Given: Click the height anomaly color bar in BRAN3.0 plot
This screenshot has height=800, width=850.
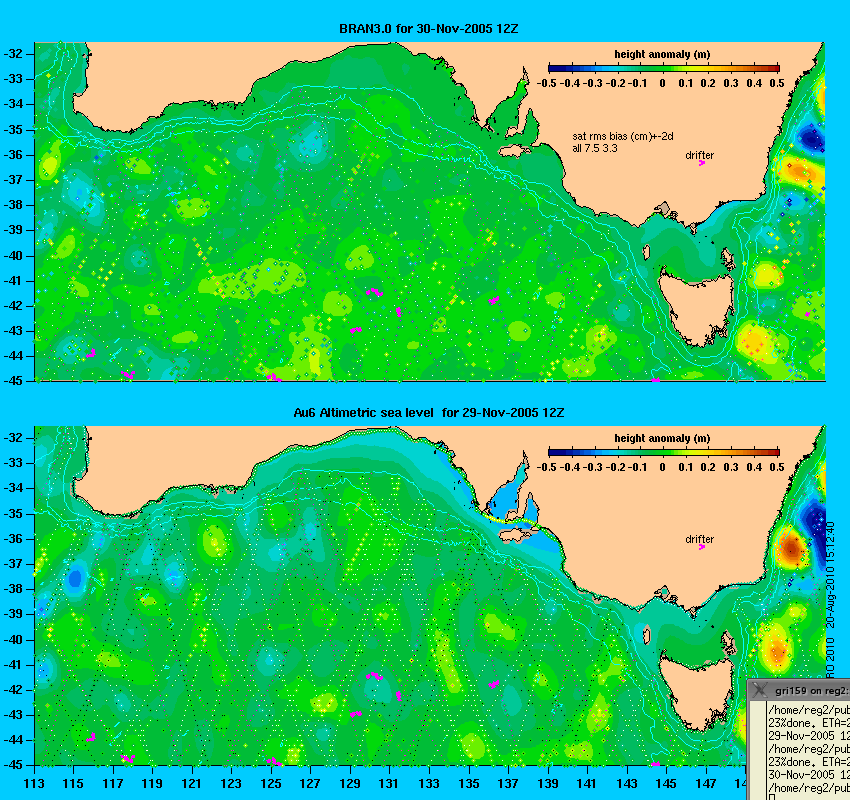Looking at the screenshot, I should [x=664, y=68].
